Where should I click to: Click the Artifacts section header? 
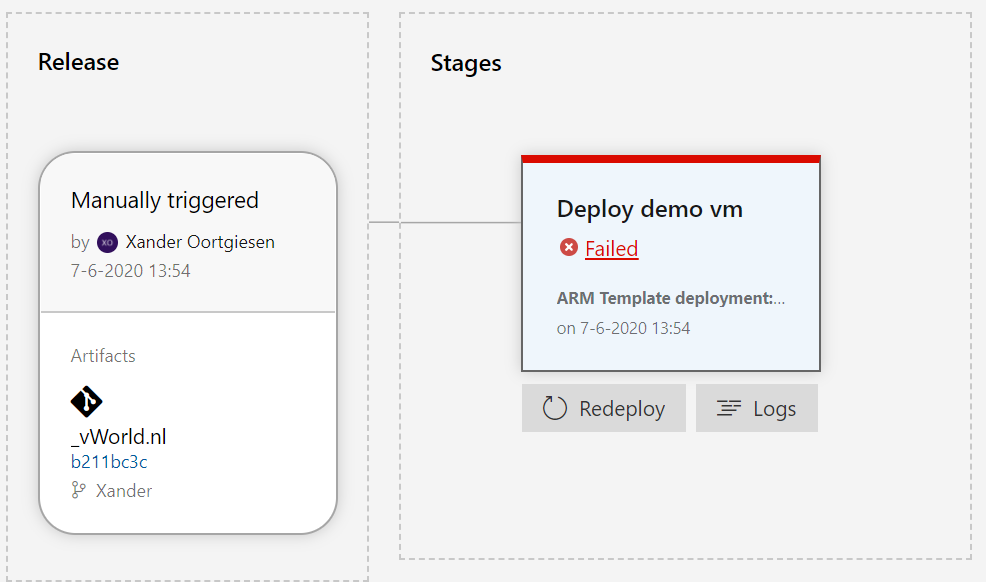103,355
